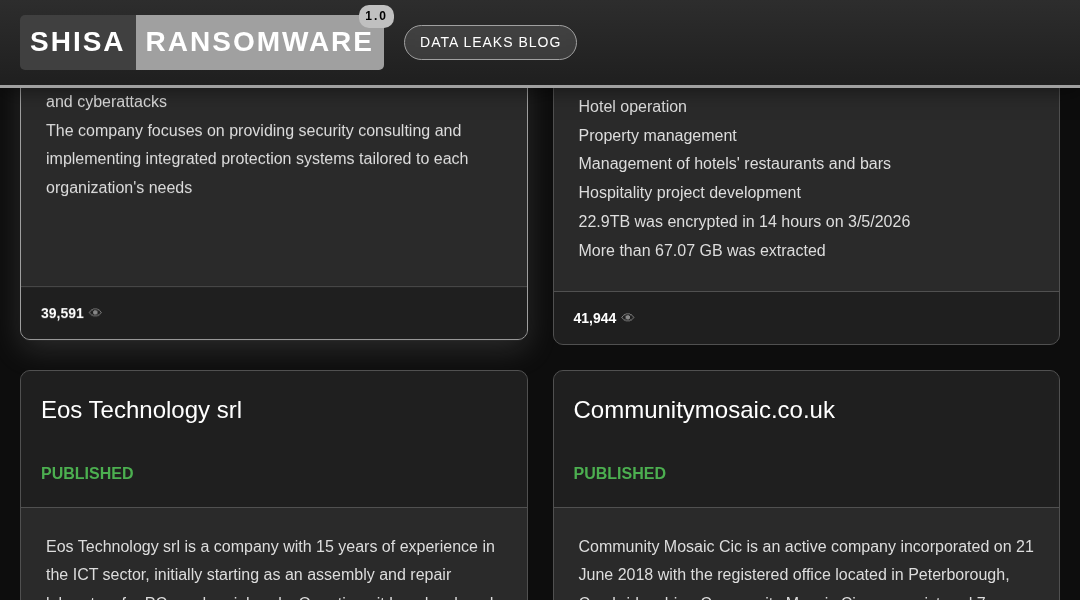Click the eye icon beside 41,944 views
Image resolution: width=1080 pixels, height=600 pixels.
628,318
